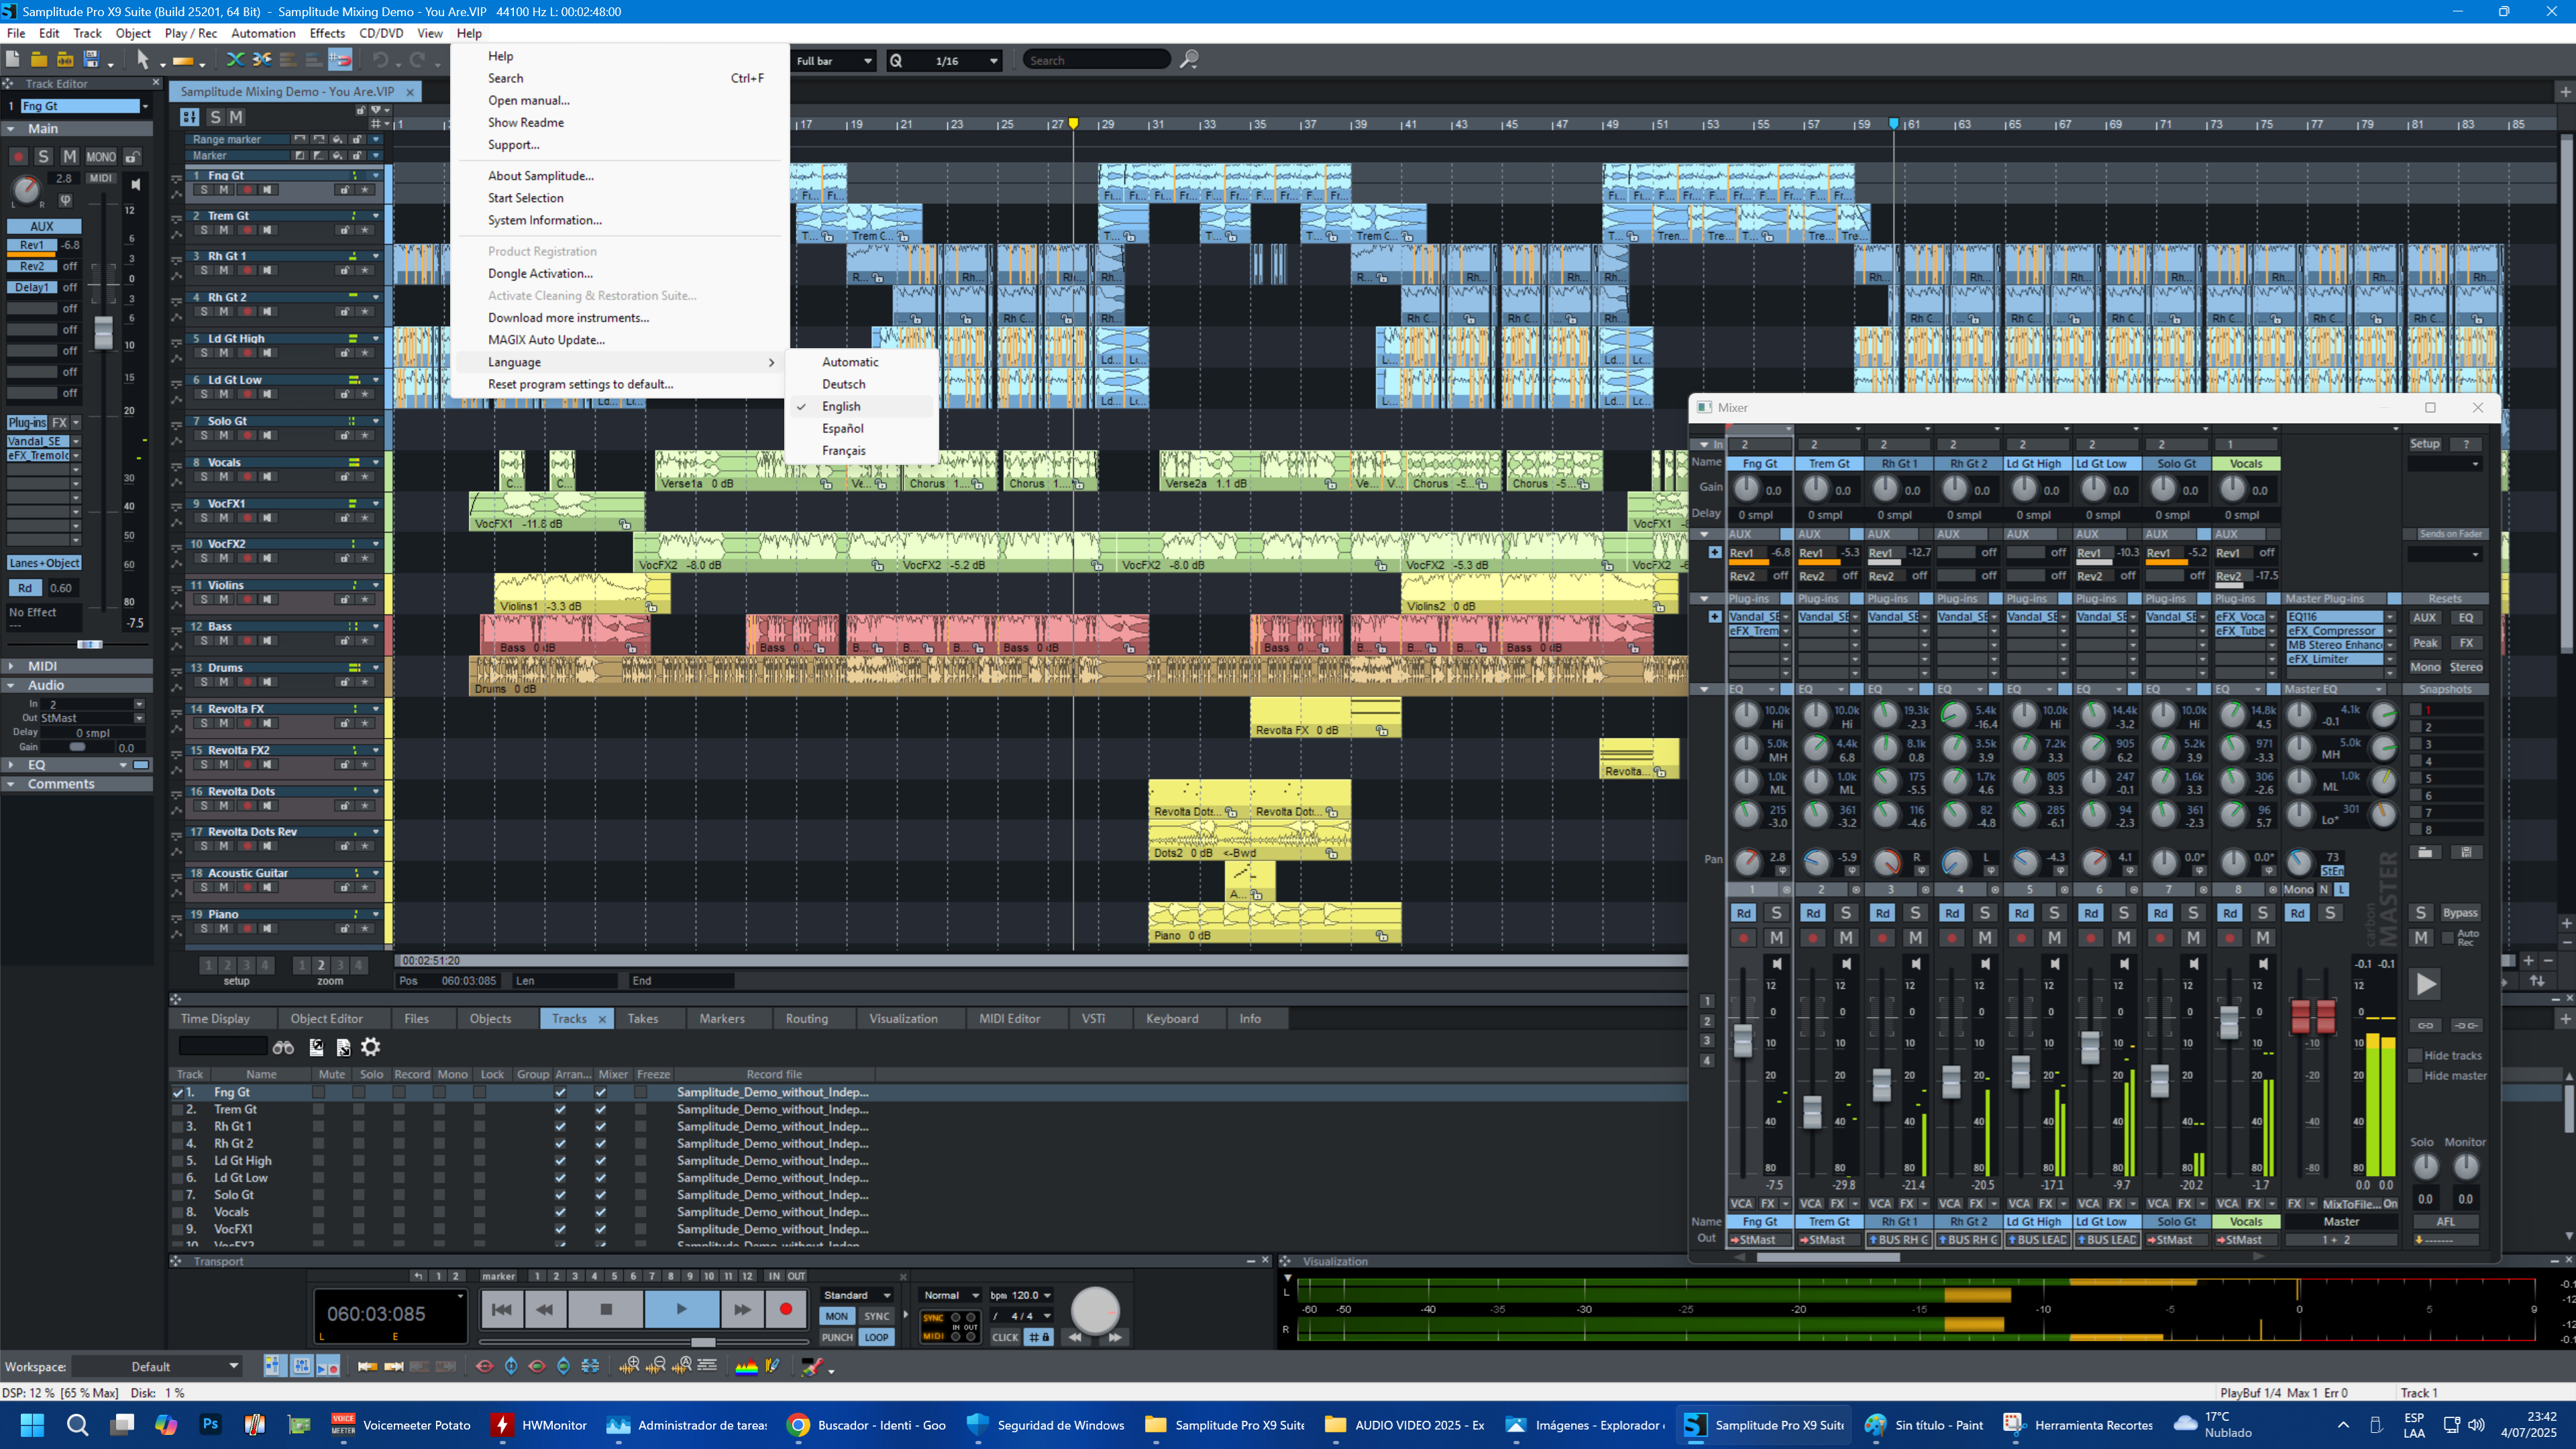Toggle the PUNCH button in Transport

tap(837, 1337)
